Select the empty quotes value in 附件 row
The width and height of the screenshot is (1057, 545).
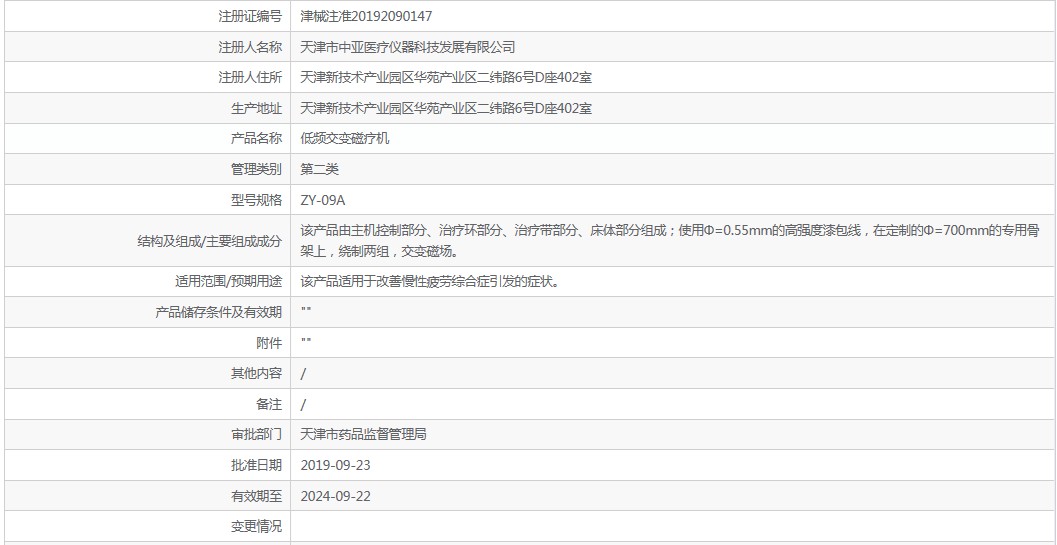click(x=305, y=341)
